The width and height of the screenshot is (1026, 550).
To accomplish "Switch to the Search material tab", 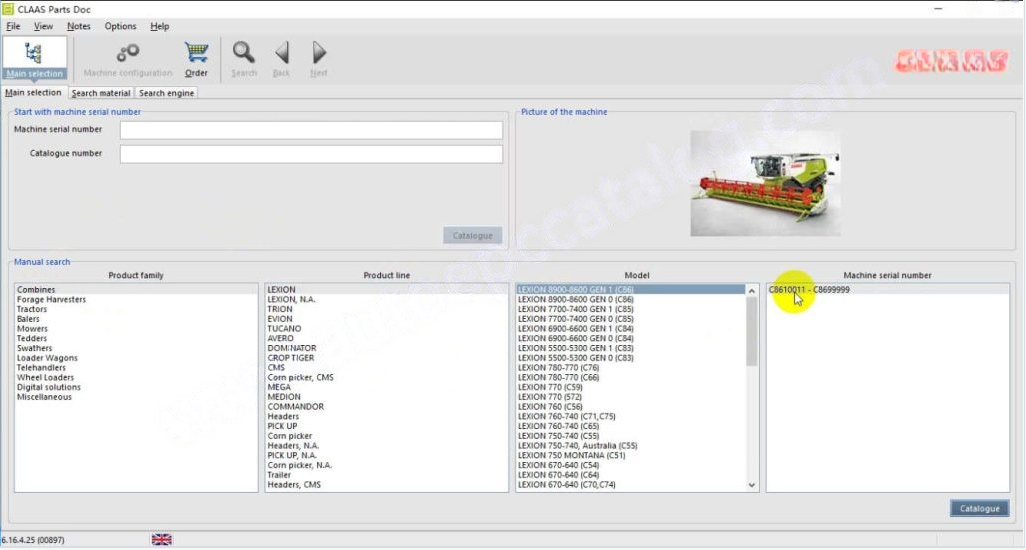I will 101,93.
